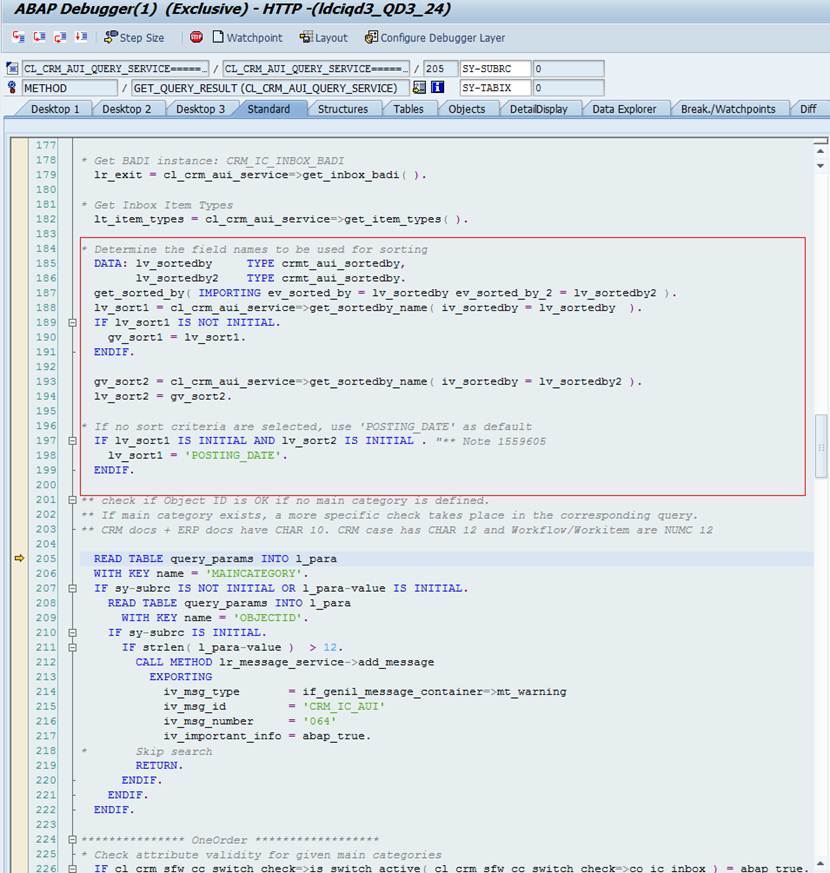830x873 pixels.
Task: Open the Break./Watchpoints tab
Action: pos(728,109)
